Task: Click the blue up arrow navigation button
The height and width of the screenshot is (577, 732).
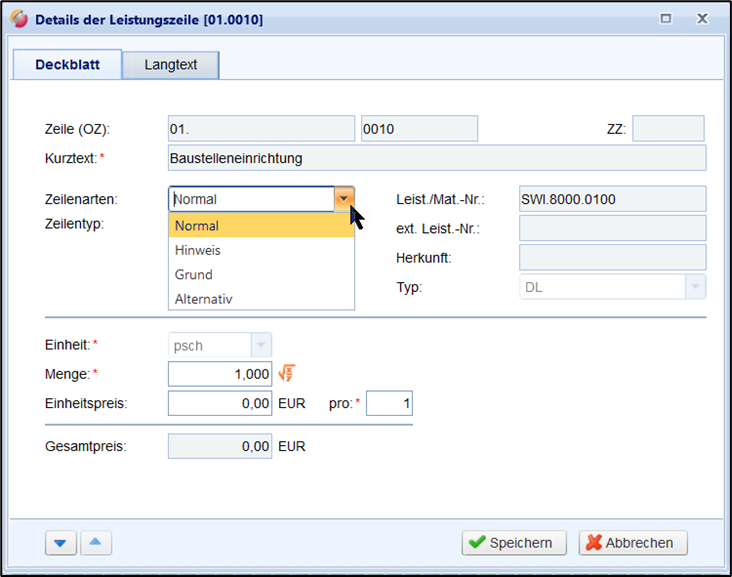Action: tap(95, 543)
